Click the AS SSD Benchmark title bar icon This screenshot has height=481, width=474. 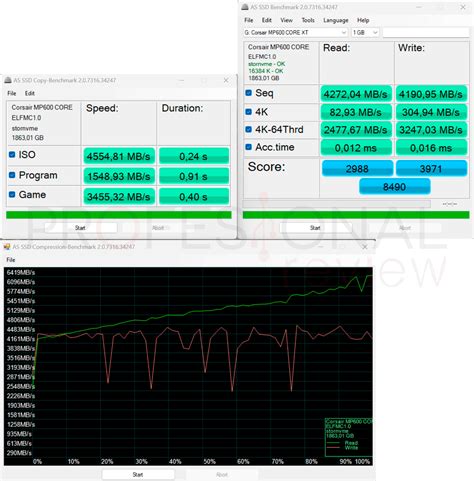point(245,7)
